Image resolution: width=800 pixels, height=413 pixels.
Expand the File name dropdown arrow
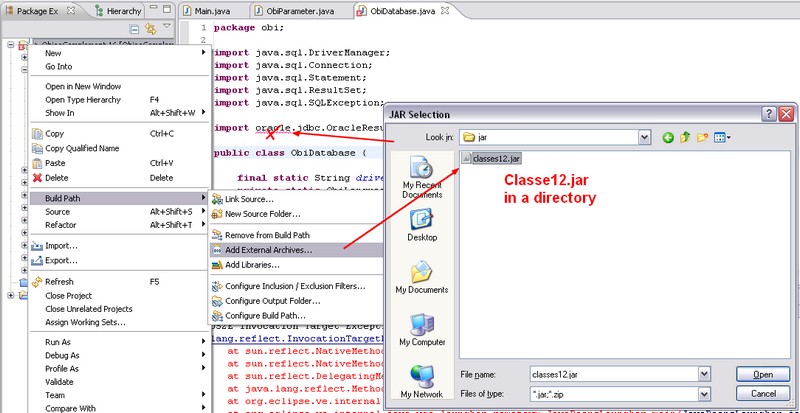click(x=708, y=374)
